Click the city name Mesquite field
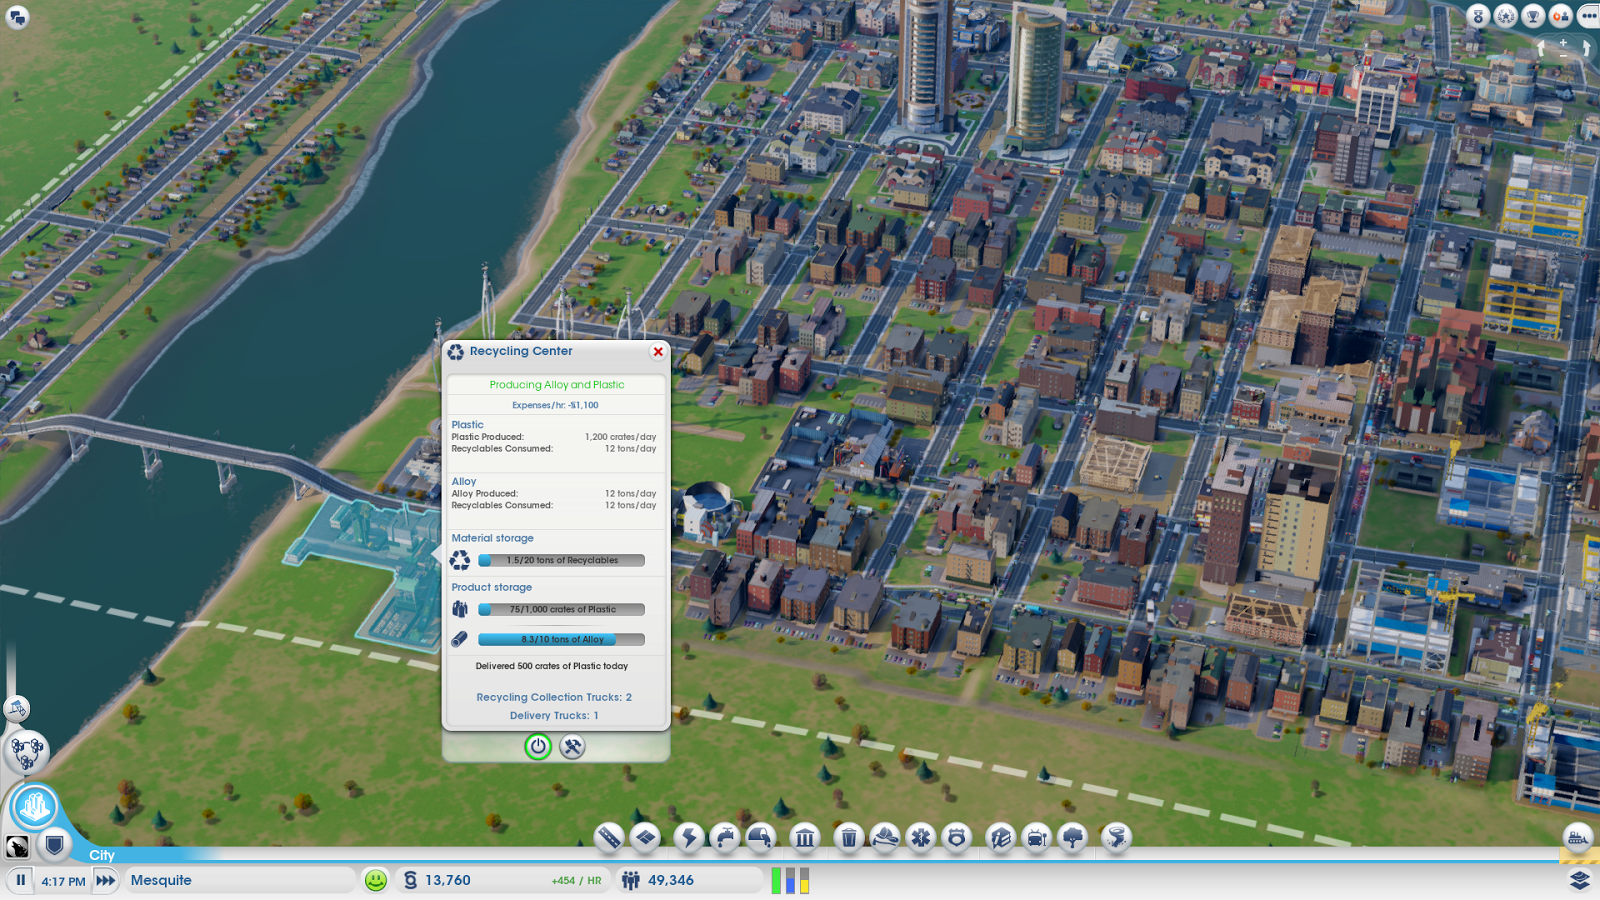This screenshot has width=1600, height=900. coord(240,880)
